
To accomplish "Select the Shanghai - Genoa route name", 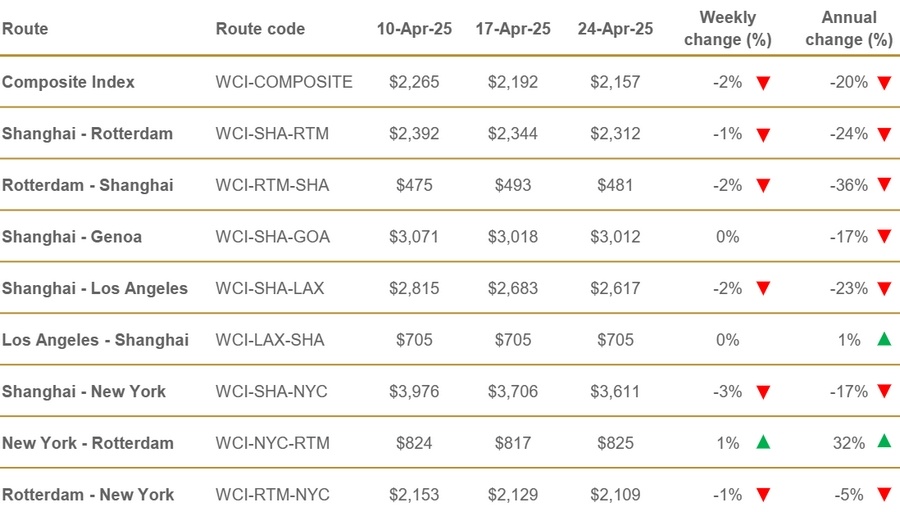I will pyautogui.click(x=72, y=237).
